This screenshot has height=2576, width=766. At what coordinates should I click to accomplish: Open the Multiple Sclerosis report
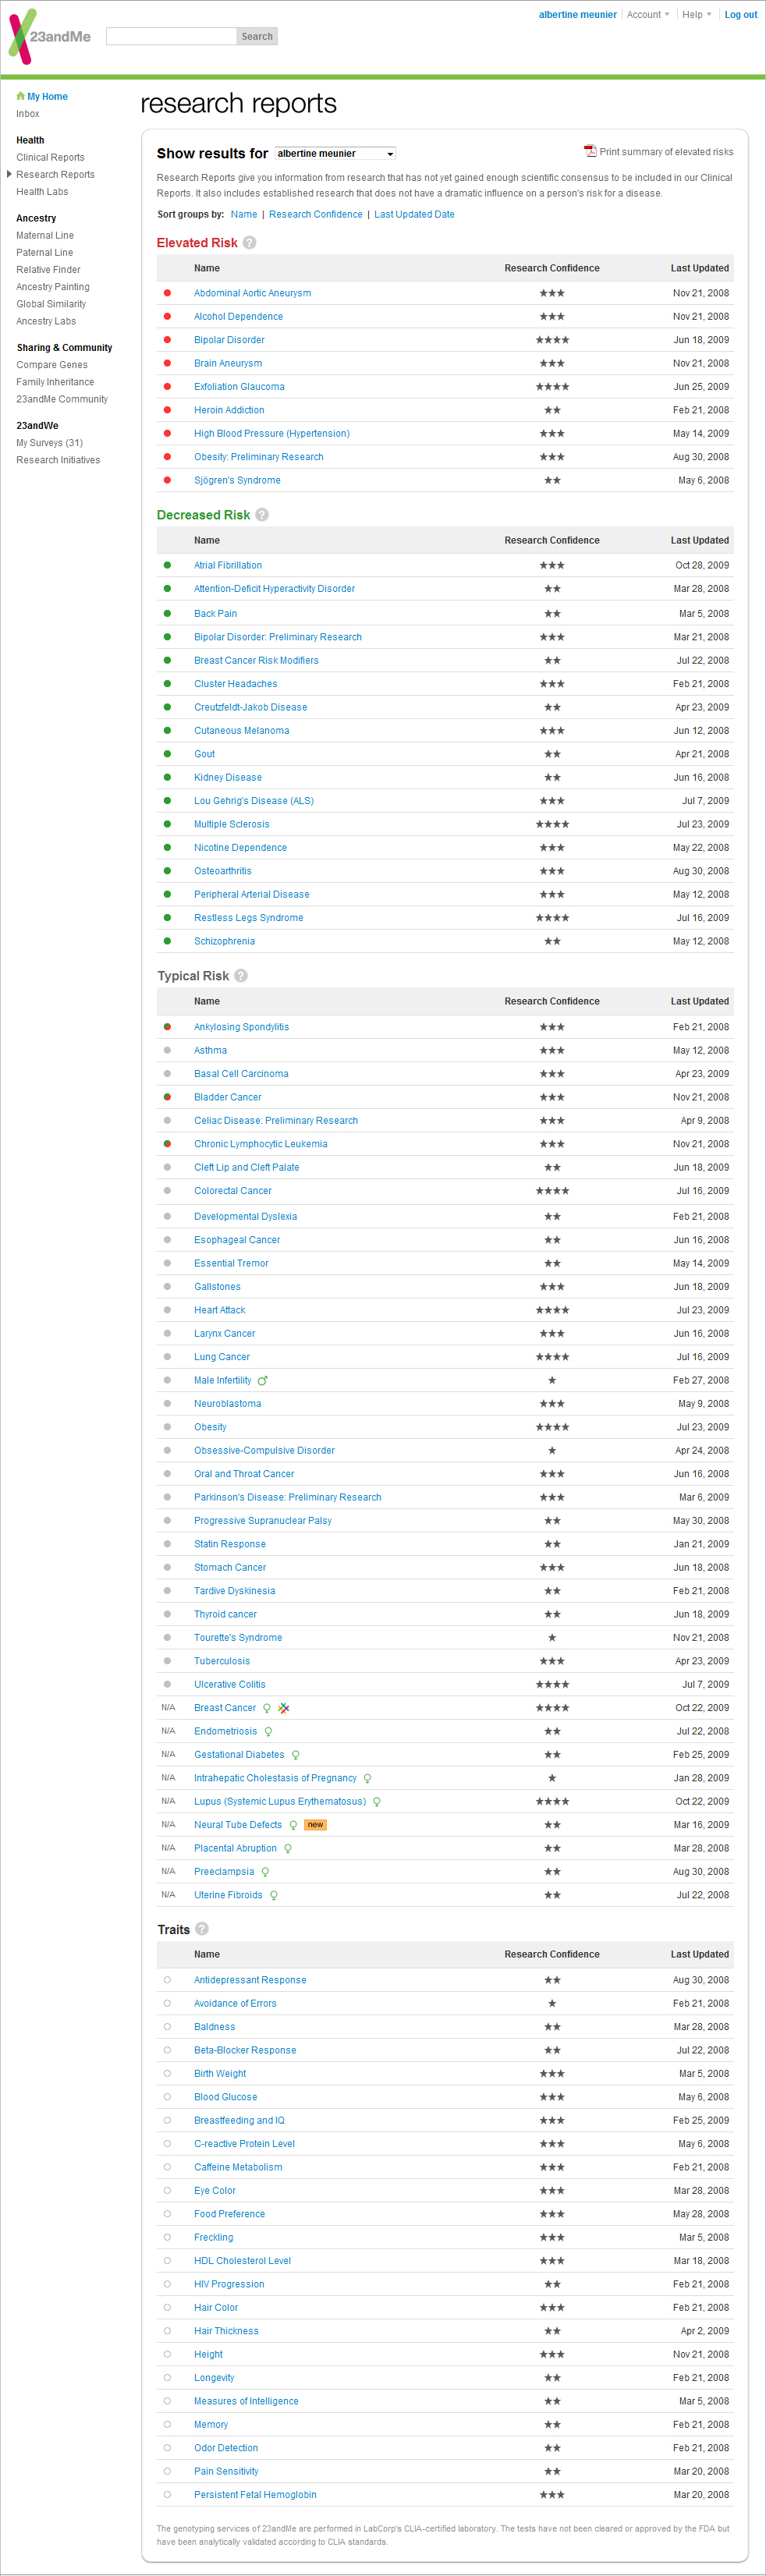tap(232, 824)
